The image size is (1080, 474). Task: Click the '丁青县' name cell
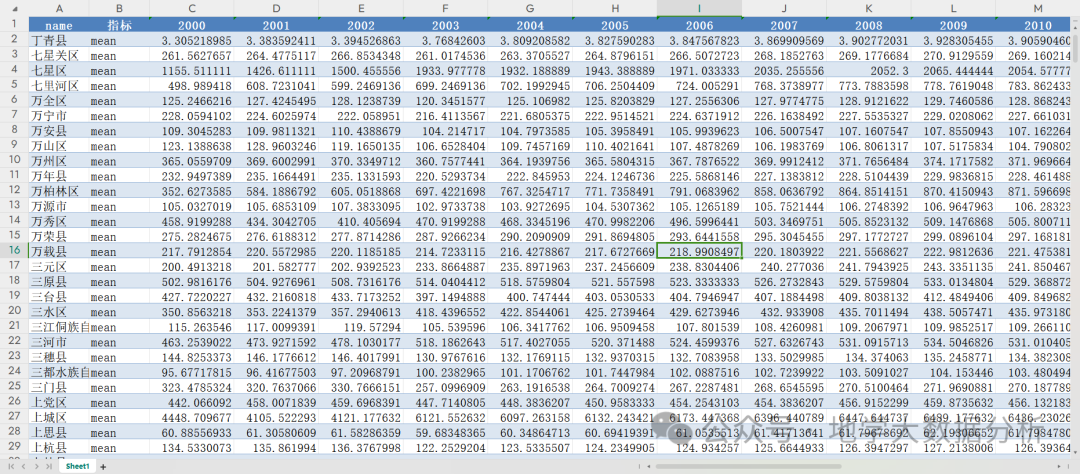click(59, 41)
